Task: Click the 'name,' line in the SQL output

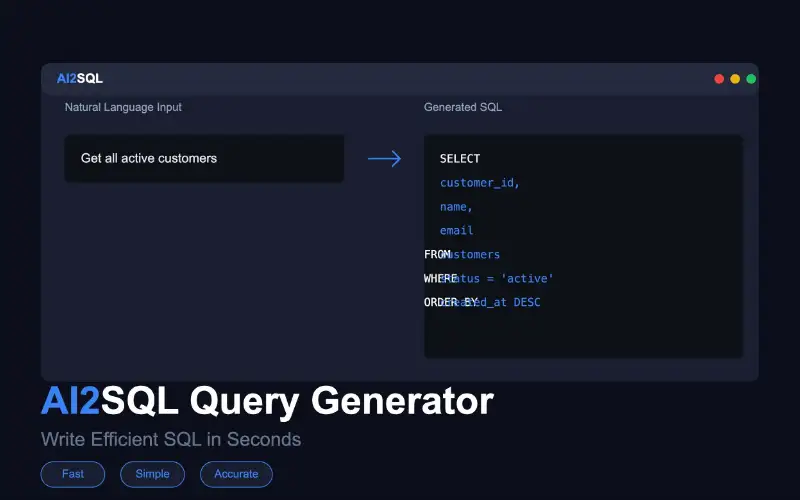Action: pos(456,207)
